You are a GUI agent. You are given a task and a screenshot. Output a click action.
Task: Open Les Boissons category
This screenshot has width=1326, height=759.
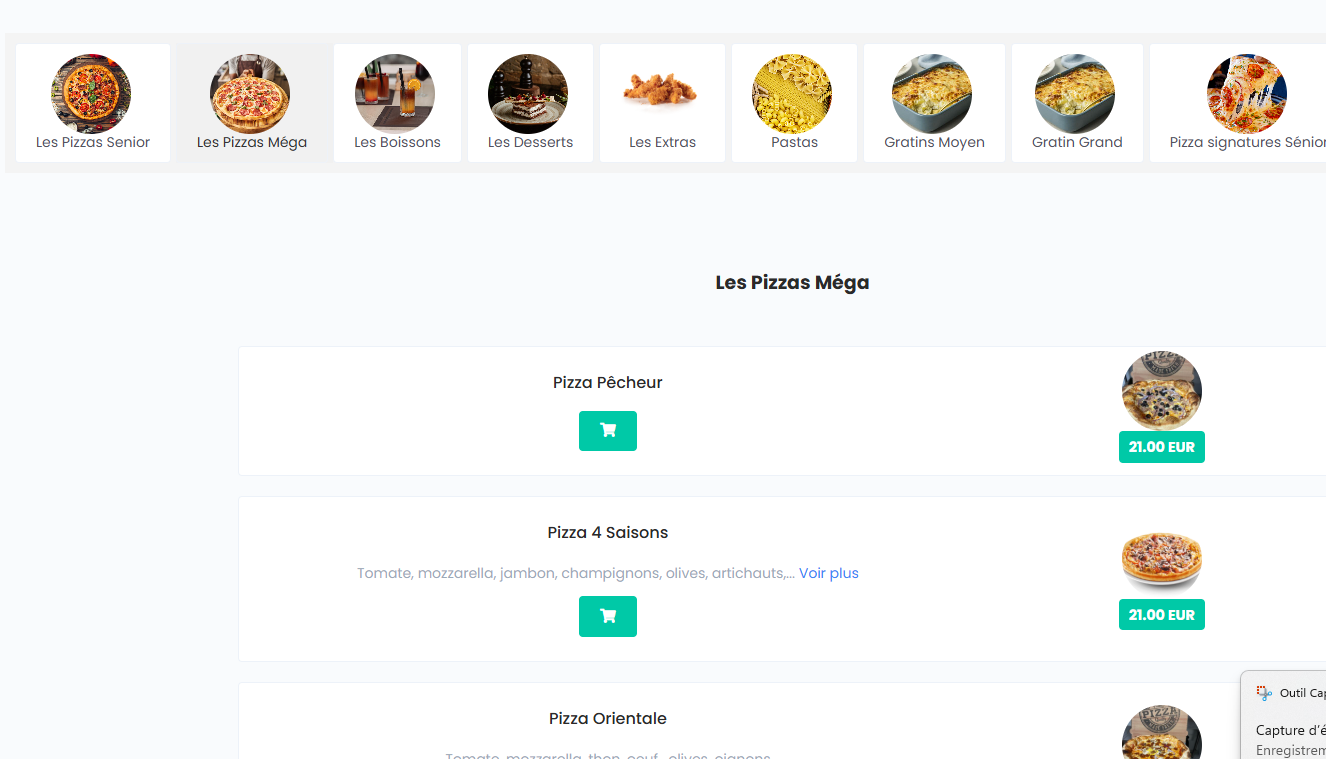click(397, 103)
